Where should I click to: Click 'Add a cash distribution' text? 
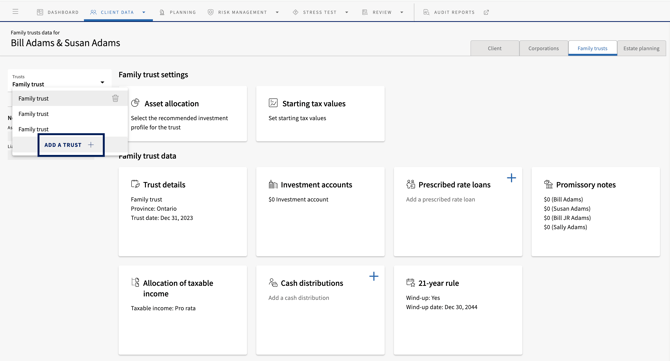pos(299,298)
